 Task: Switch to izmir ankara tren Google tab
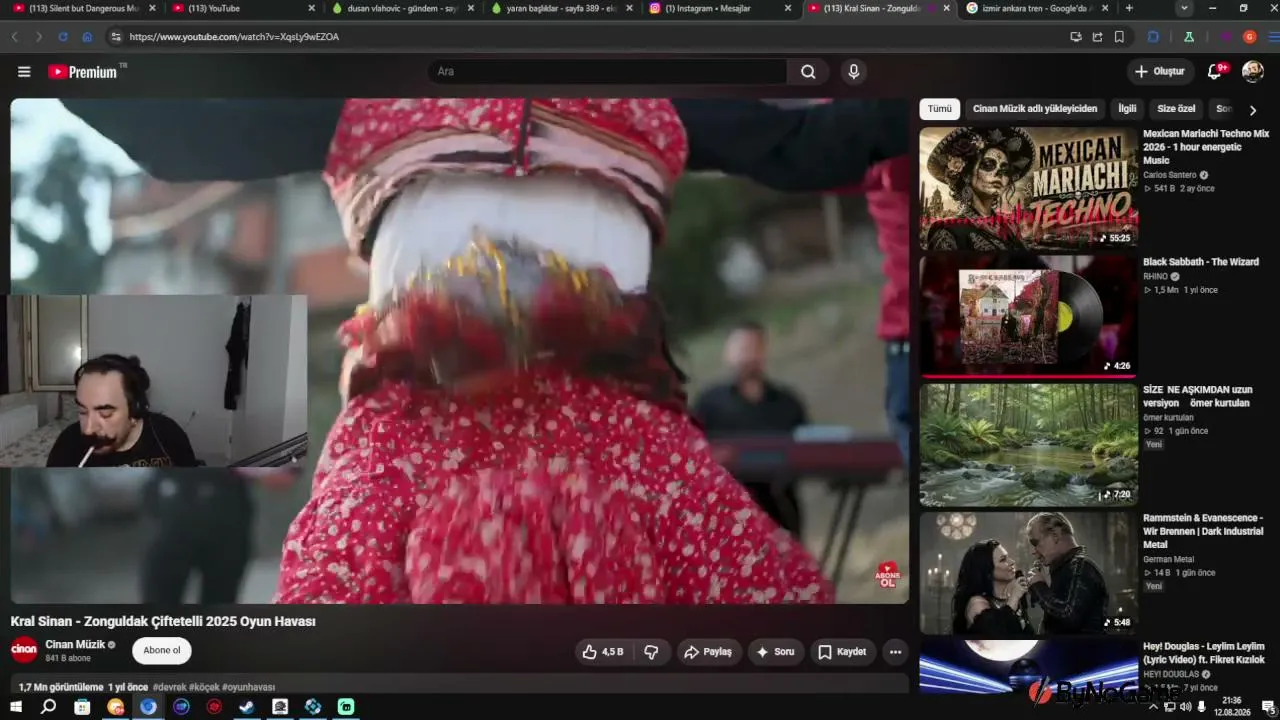click(1039, 8)
